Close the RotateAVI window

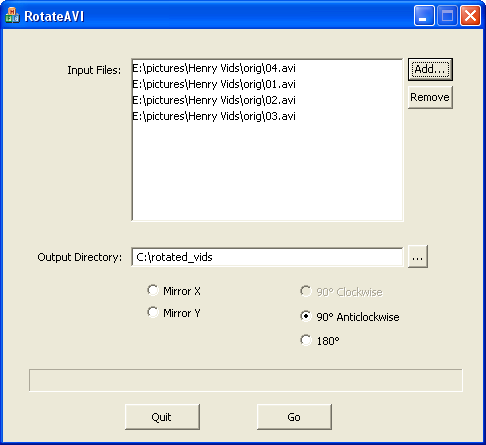(x=470, y=16)
